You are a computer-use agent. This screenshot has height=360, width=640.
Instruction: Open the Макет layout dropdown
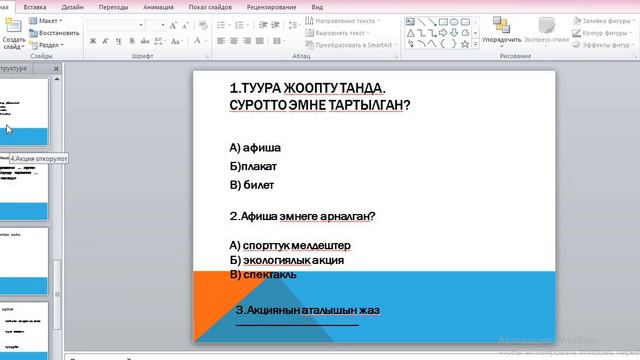[46, 21]
